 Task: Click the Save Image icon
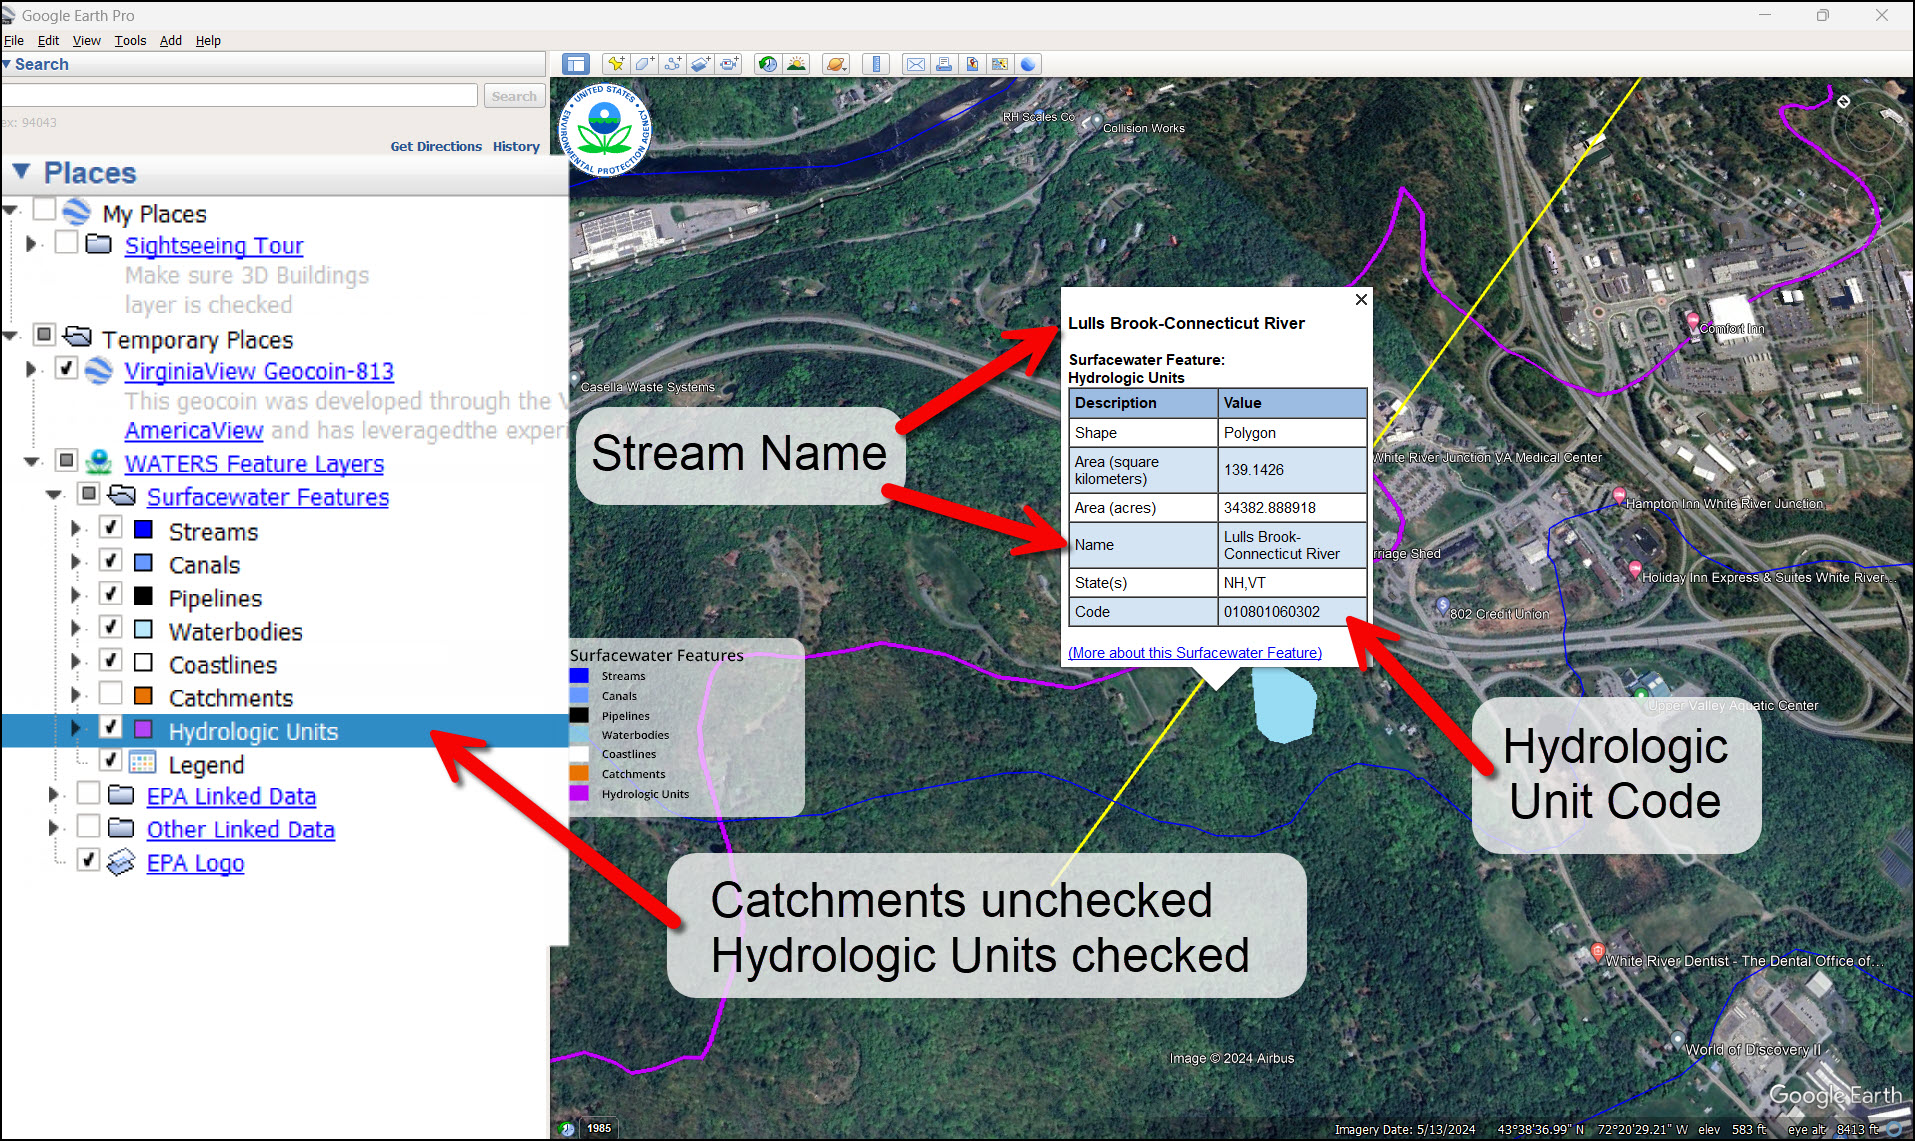(971, 64)
